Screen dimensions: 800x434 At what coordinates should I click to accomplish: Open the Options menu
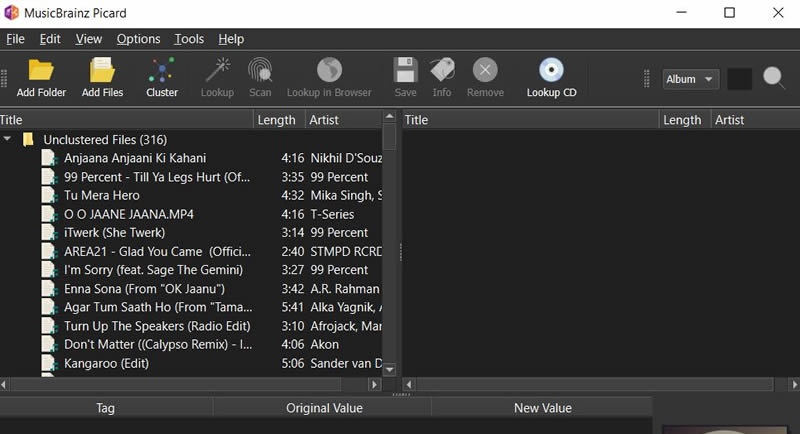pos(138,39)
